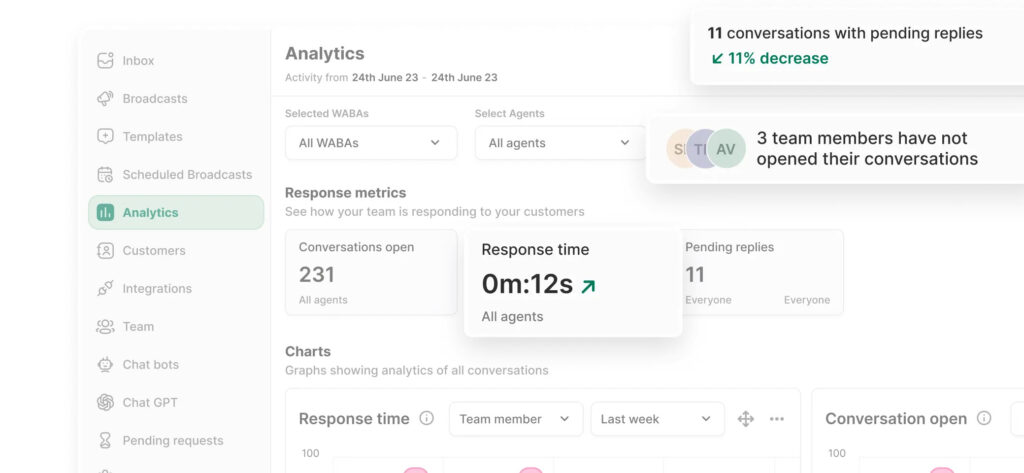Click the move handle icon on Response time chart
1024x473 pixels.
[745, 419]
